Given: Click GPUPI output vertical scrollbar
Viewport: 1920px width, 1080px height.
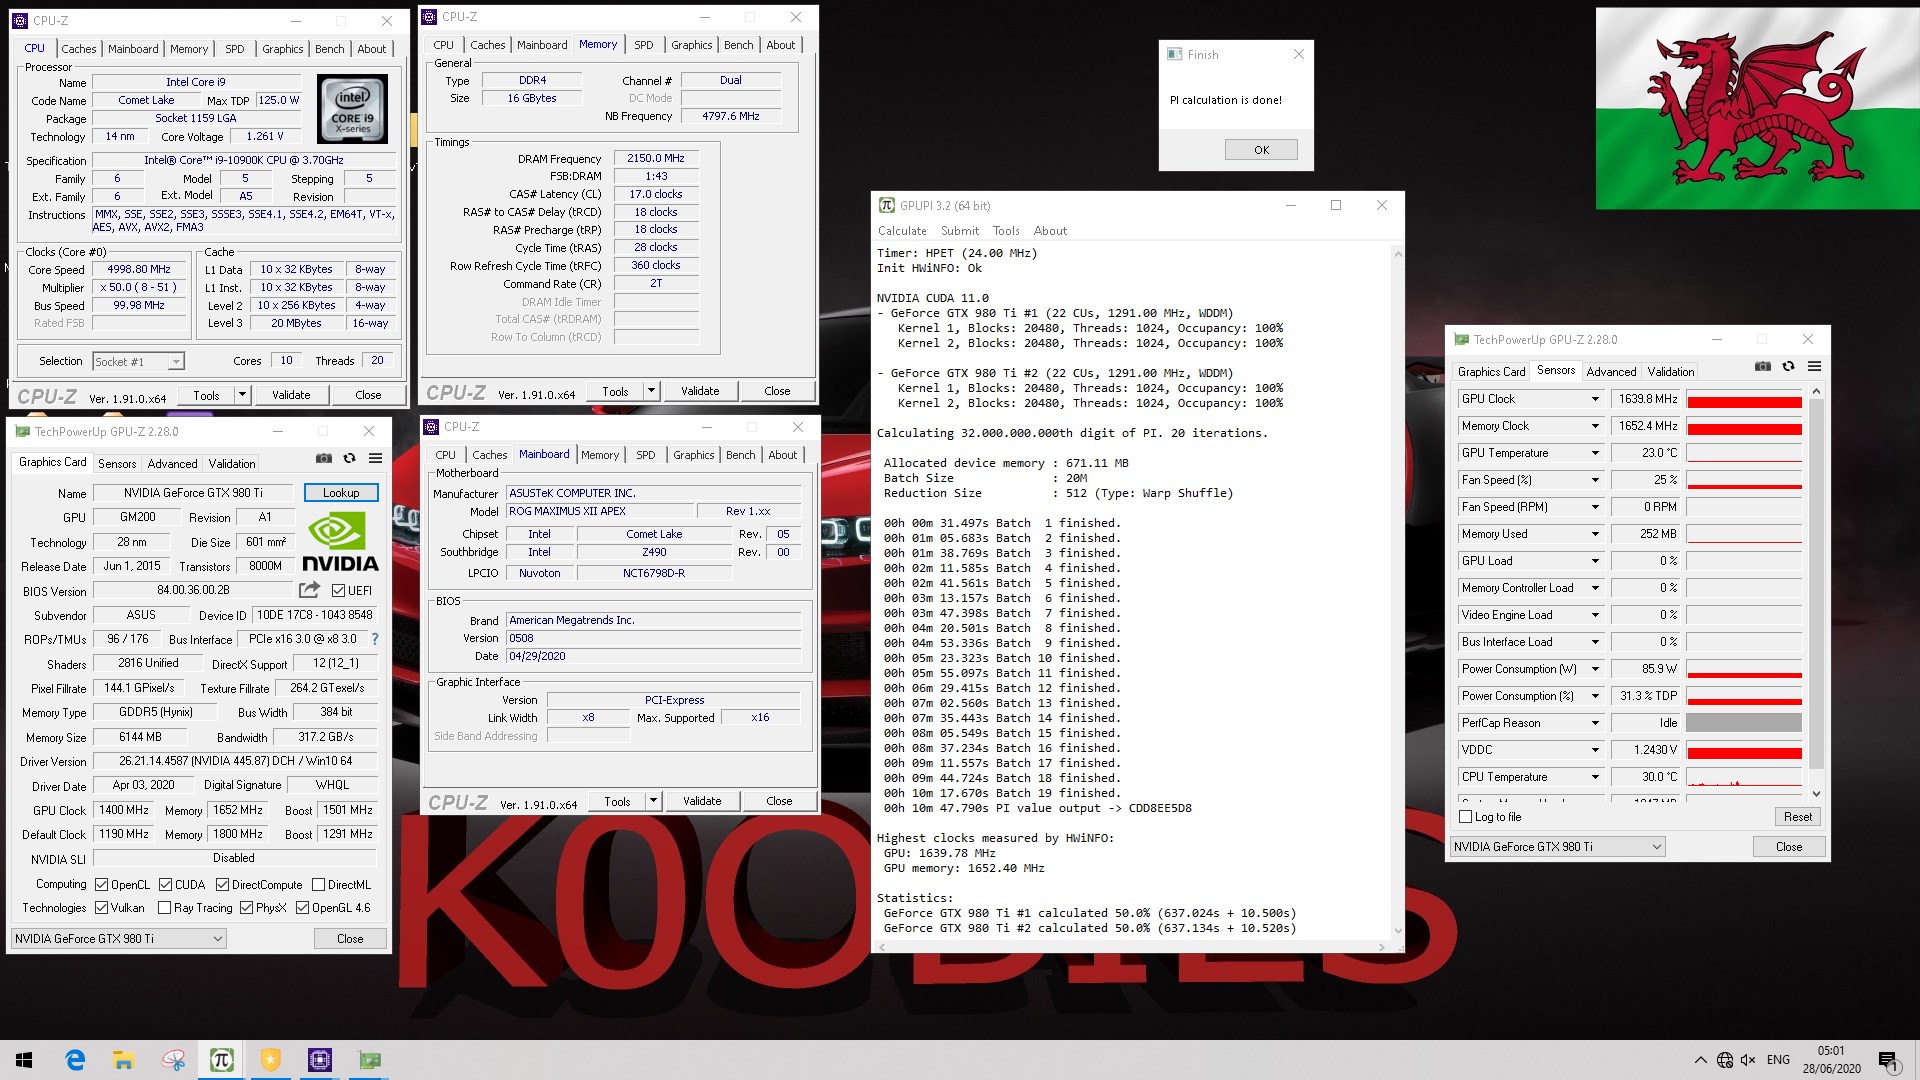Looking at the screenshot, I should pyautogui.click(x=1397, y=590).
